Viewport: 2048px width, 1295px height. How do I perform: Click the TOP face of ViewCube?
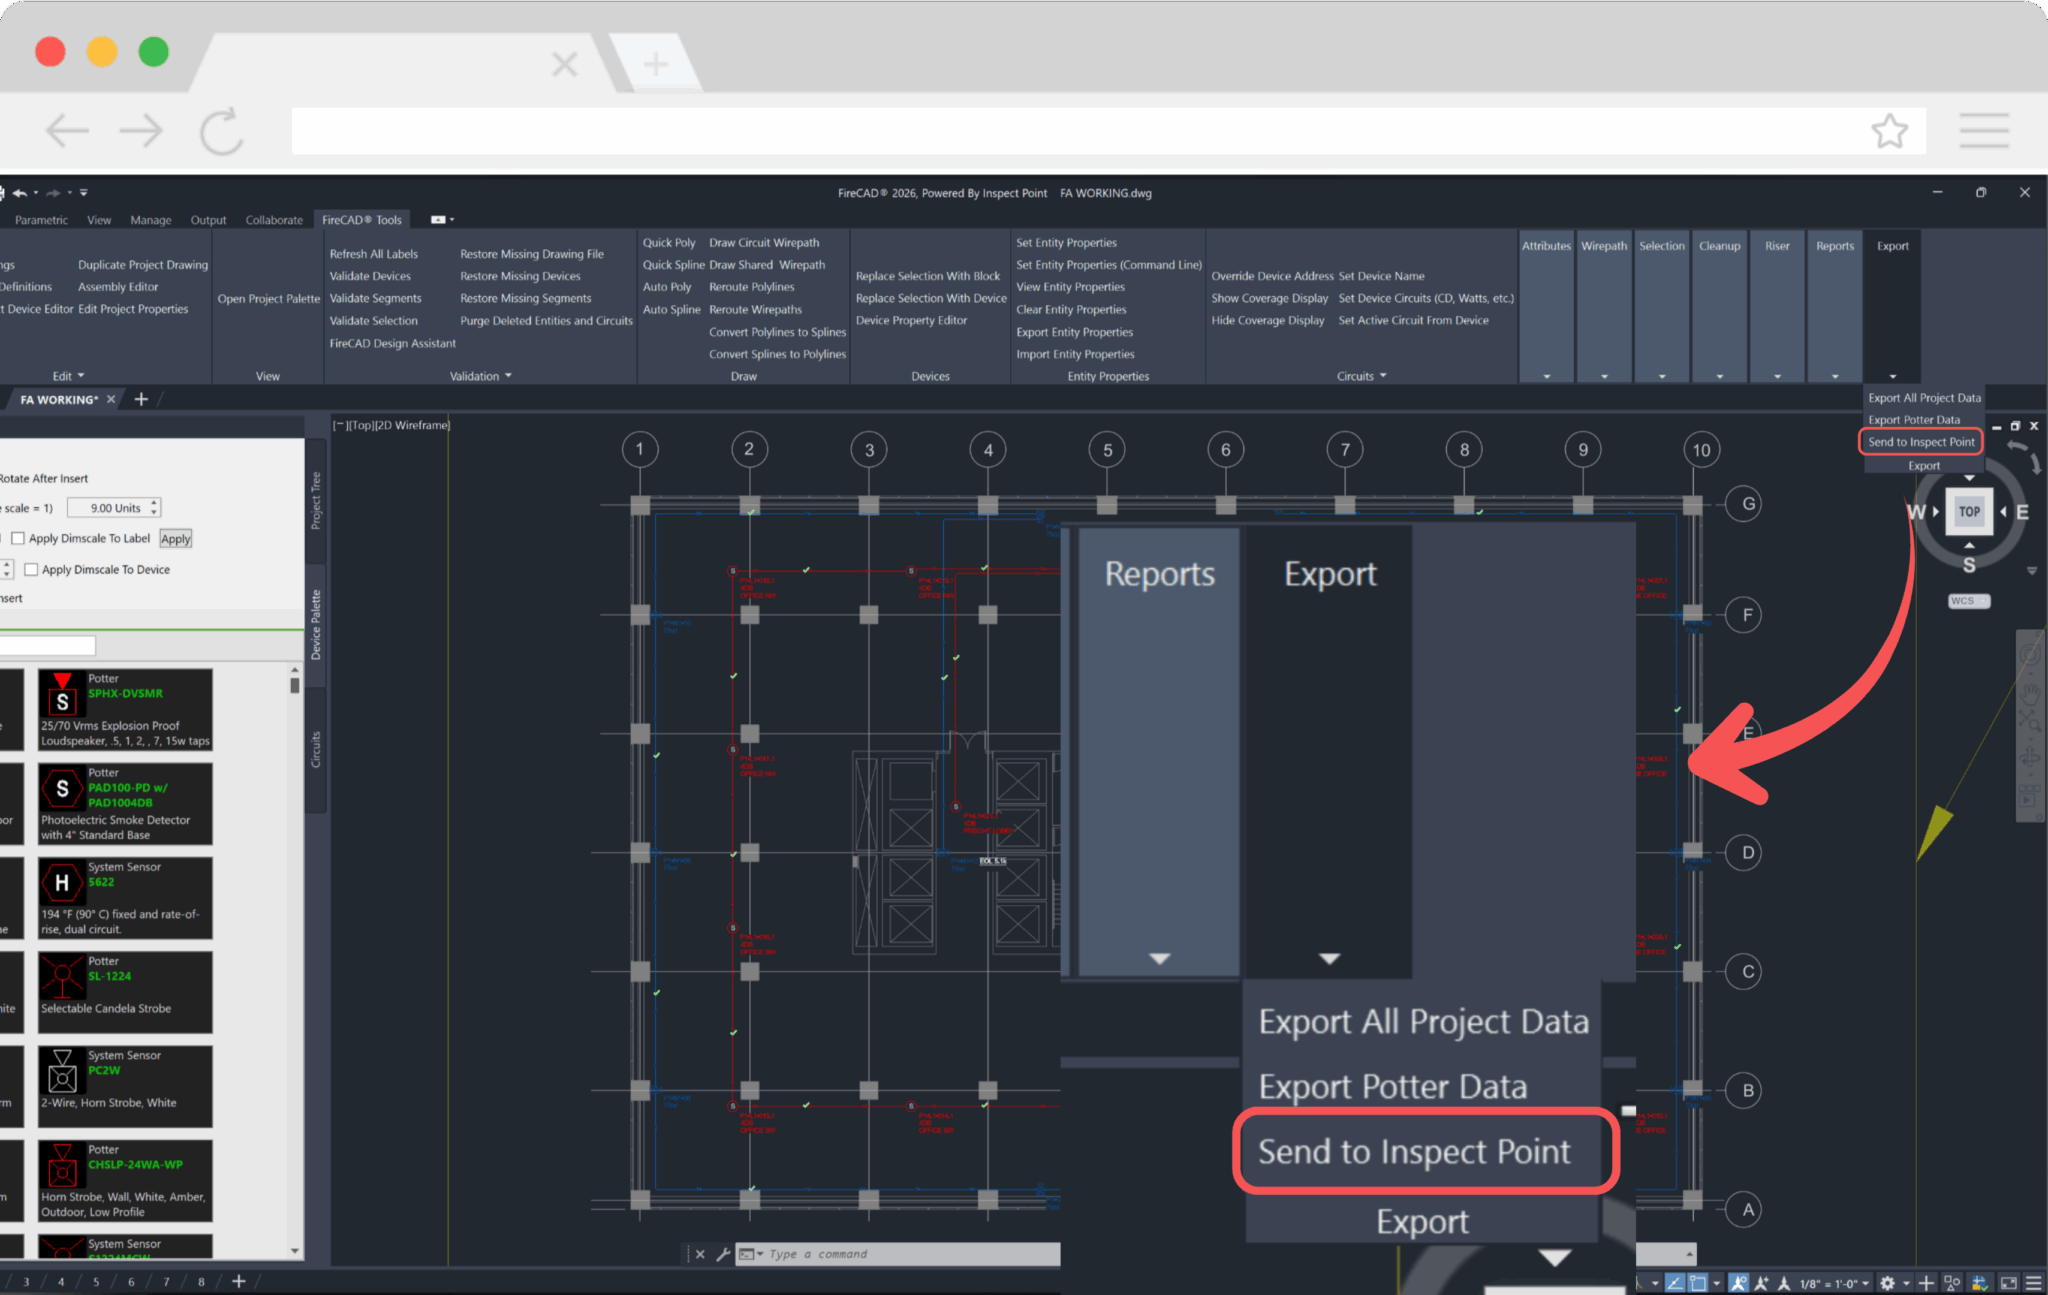tap(1969, 511)
